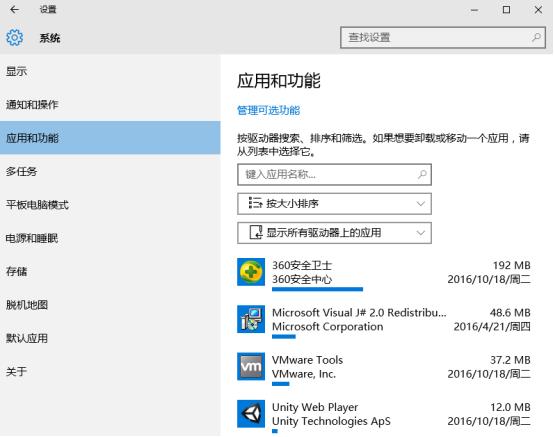Click the 键入应用名称 search field
The height and width of the screenshot is (437, 554).
[x=334, y=174]
